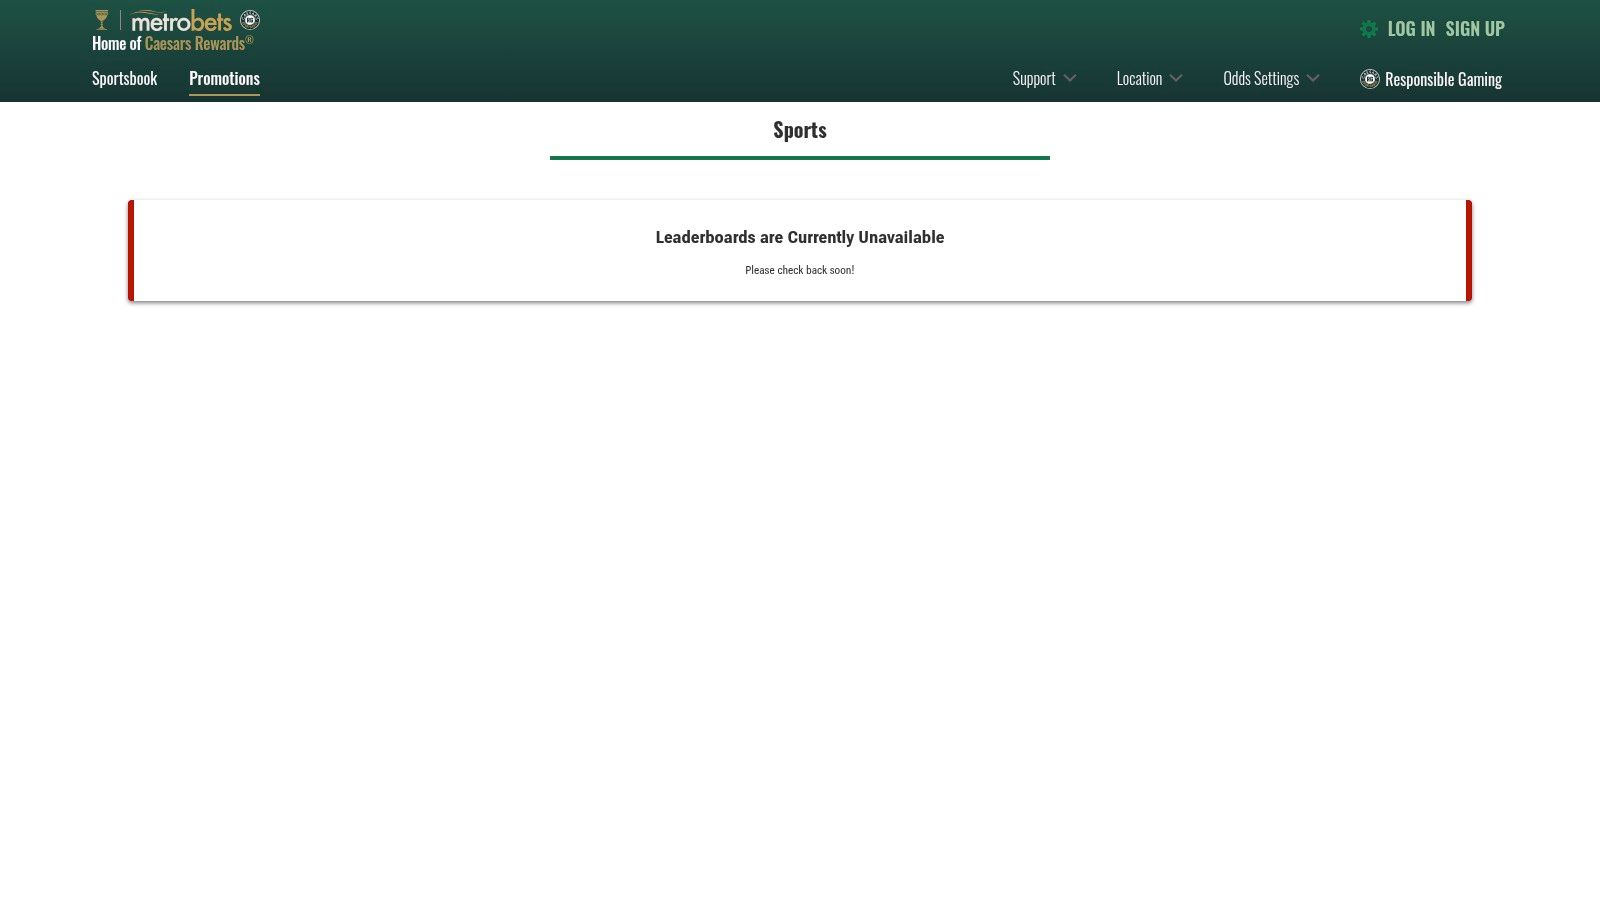Click the gold trophy icon
This screenshot has height=900, width=1600.
pos(100,18)
